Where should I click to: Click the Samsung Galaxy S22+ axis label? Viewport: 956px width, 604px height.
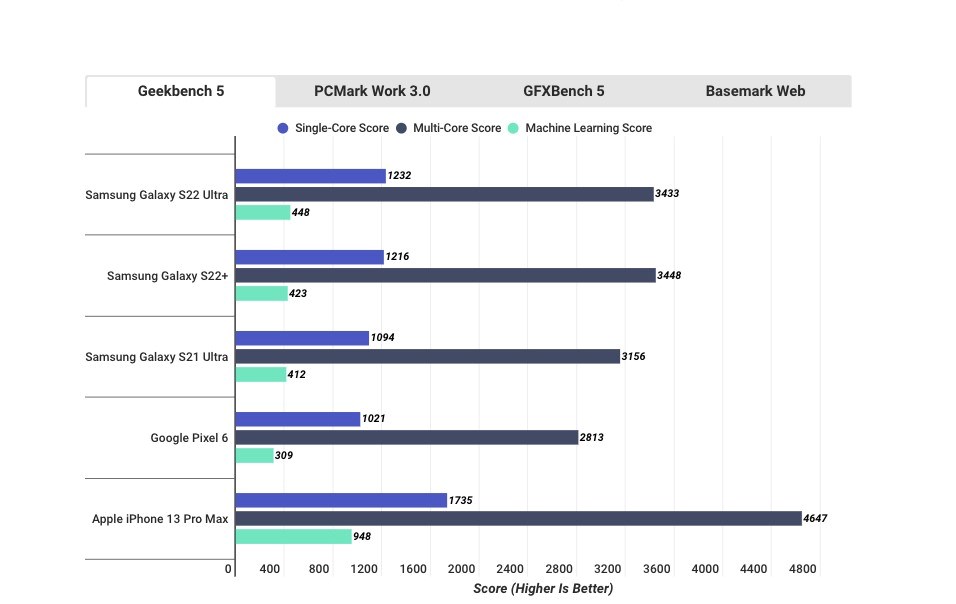[168, 276]
